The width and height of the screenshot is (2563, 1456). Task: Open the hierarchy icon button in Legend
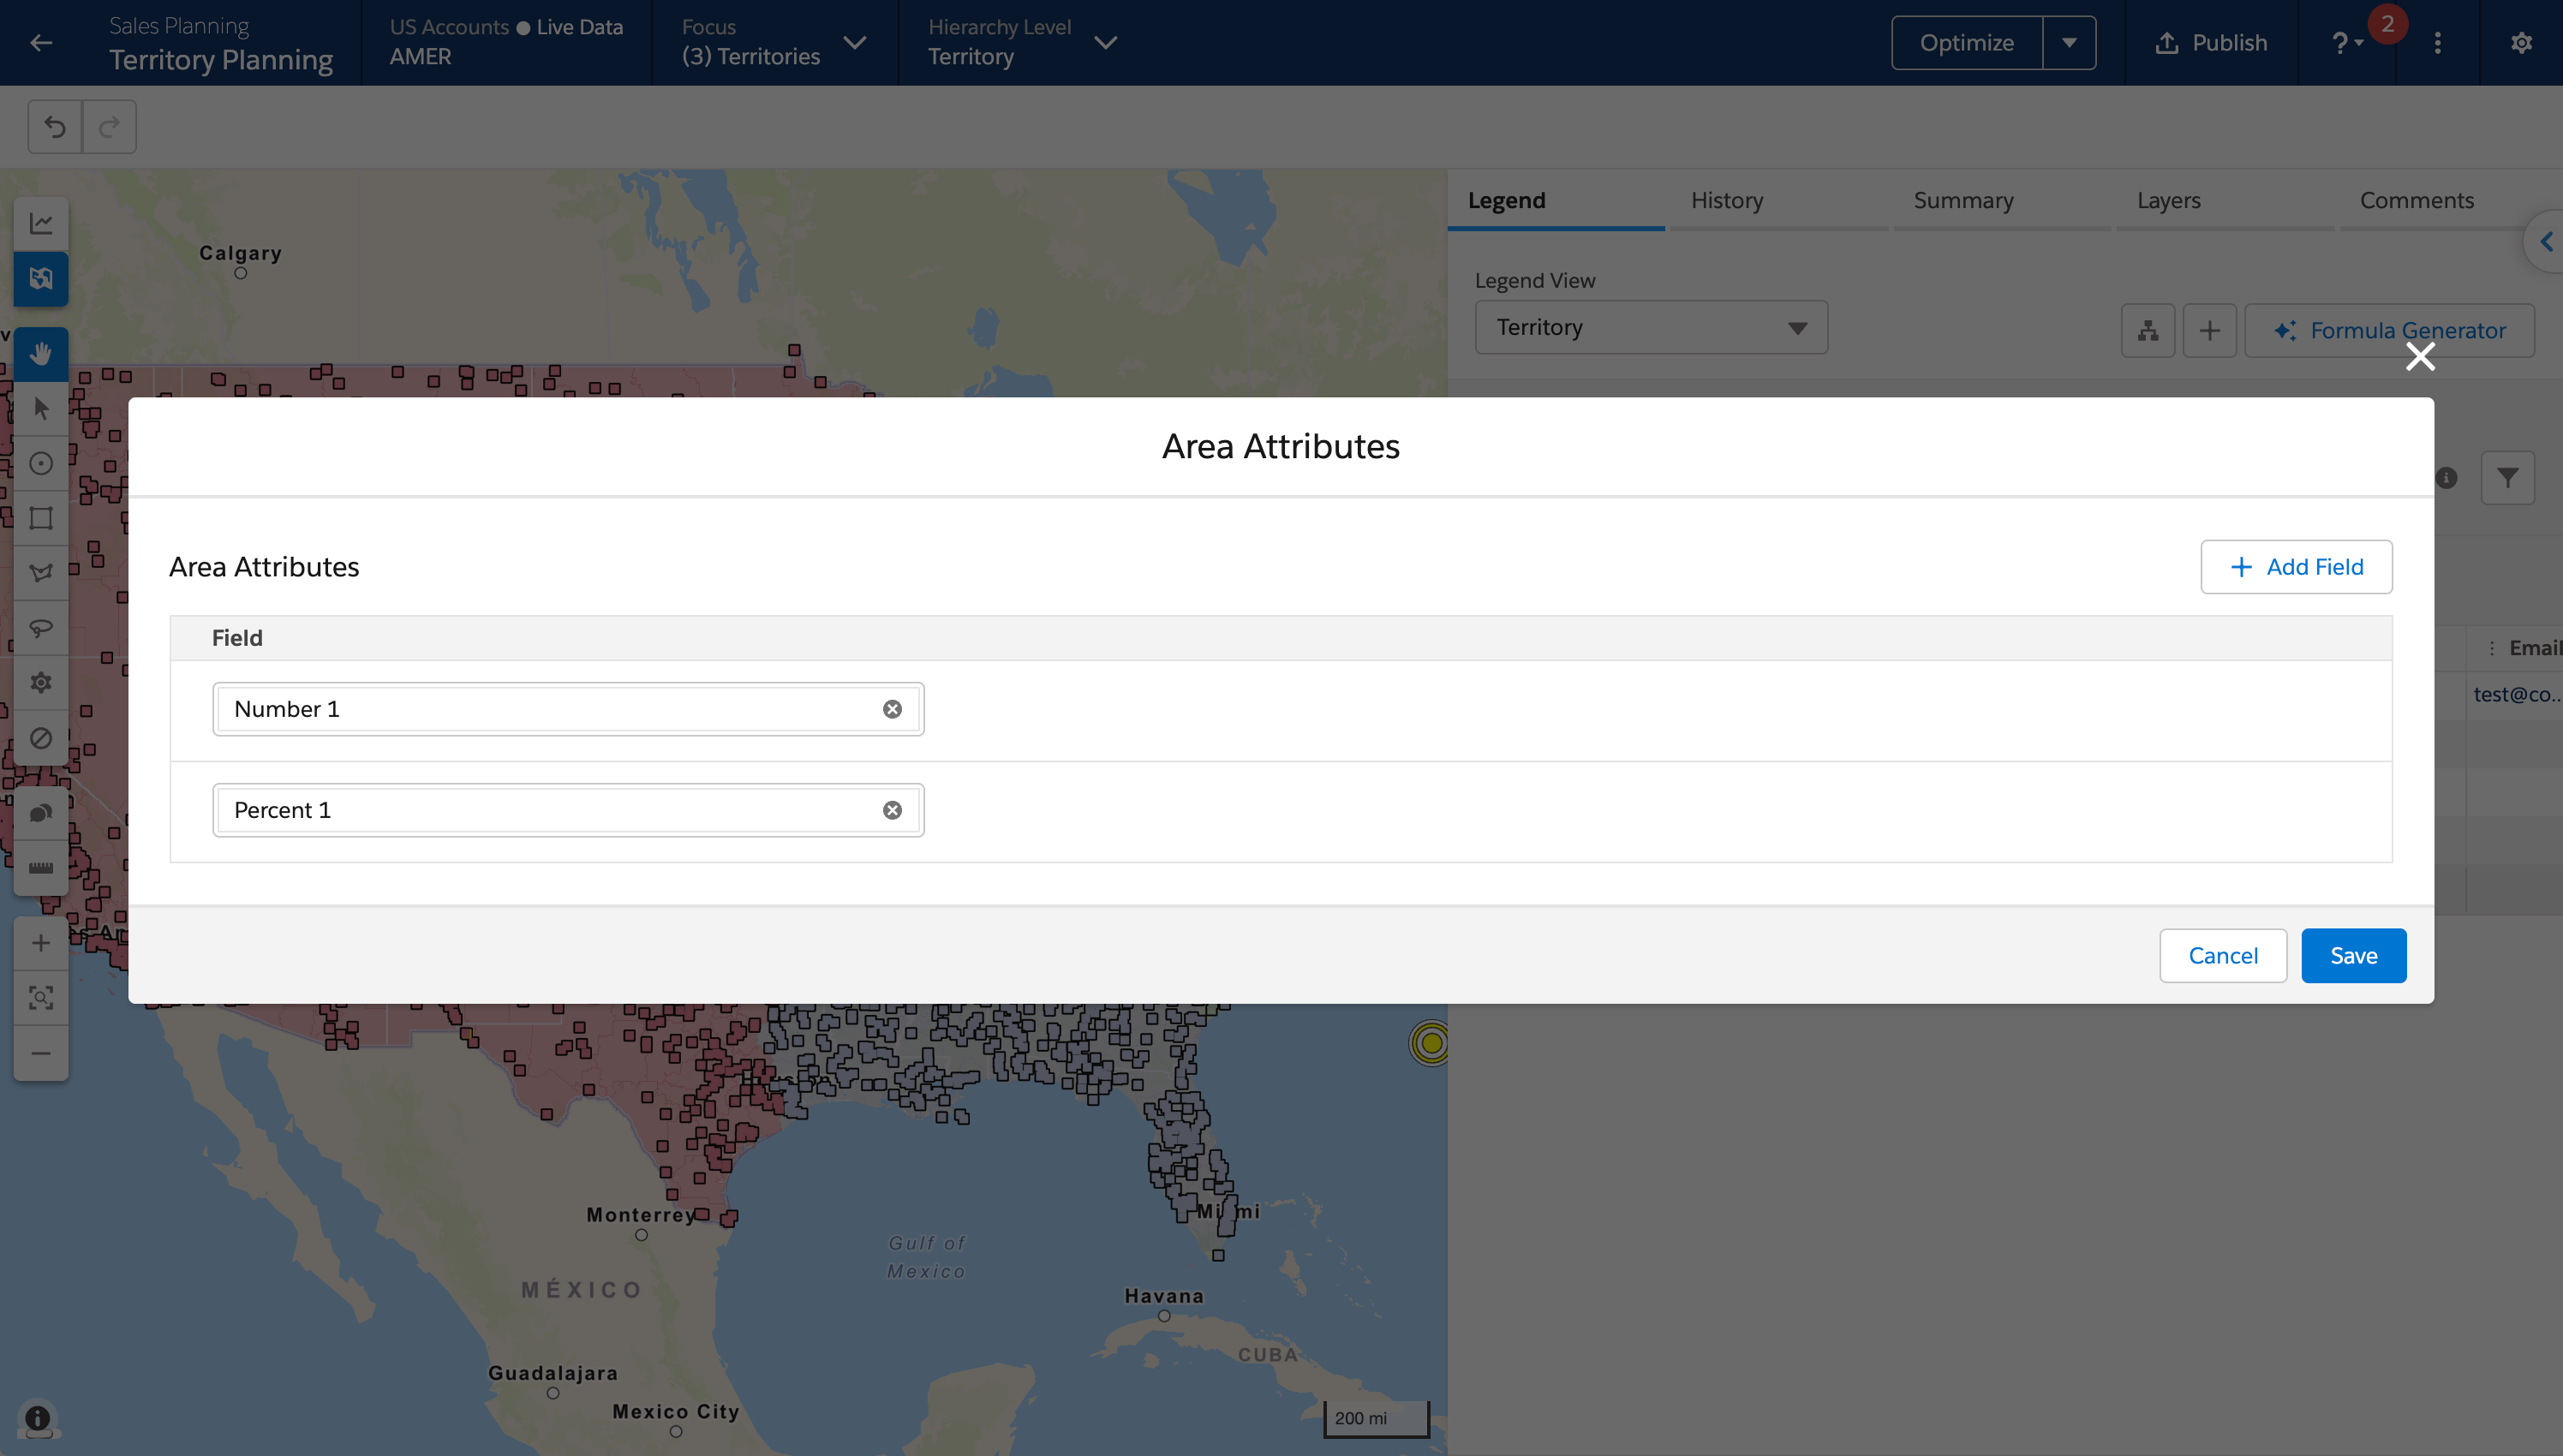click(x=2148, y=330)
